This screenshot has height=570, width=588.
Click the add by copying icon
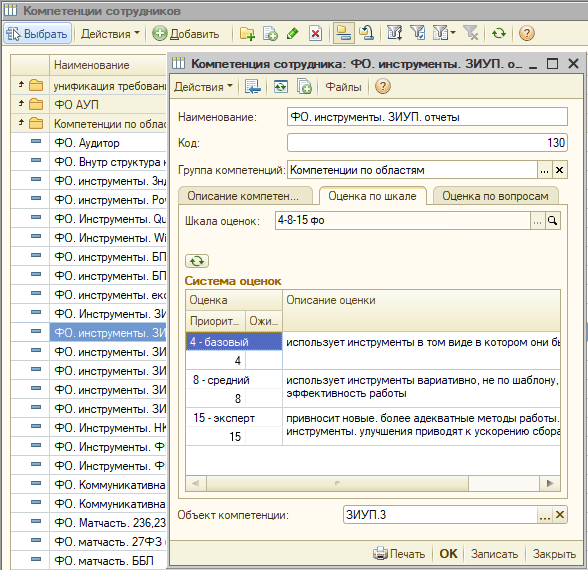coord(270,34)
